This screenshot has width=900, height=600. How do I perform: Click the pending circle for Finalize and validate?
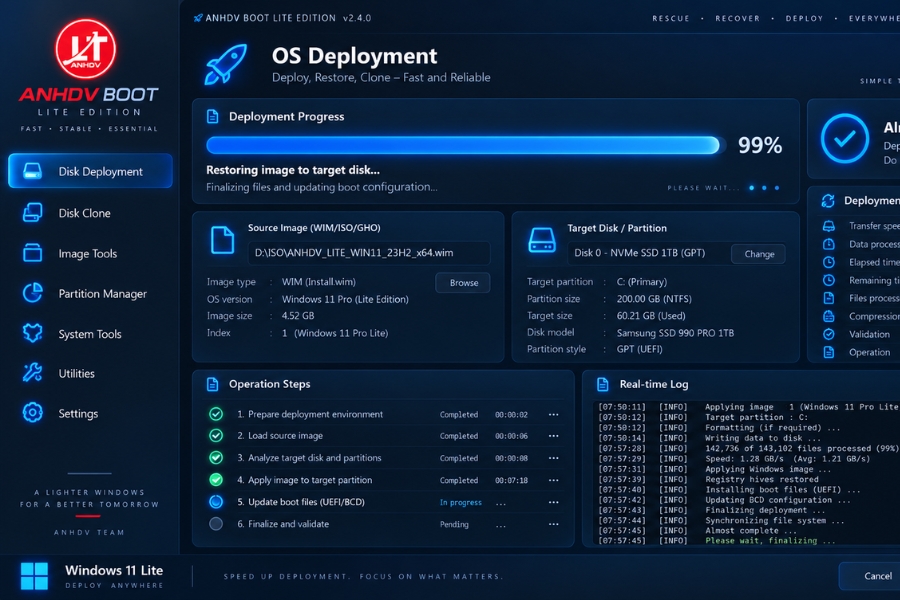tap(216, 524)
